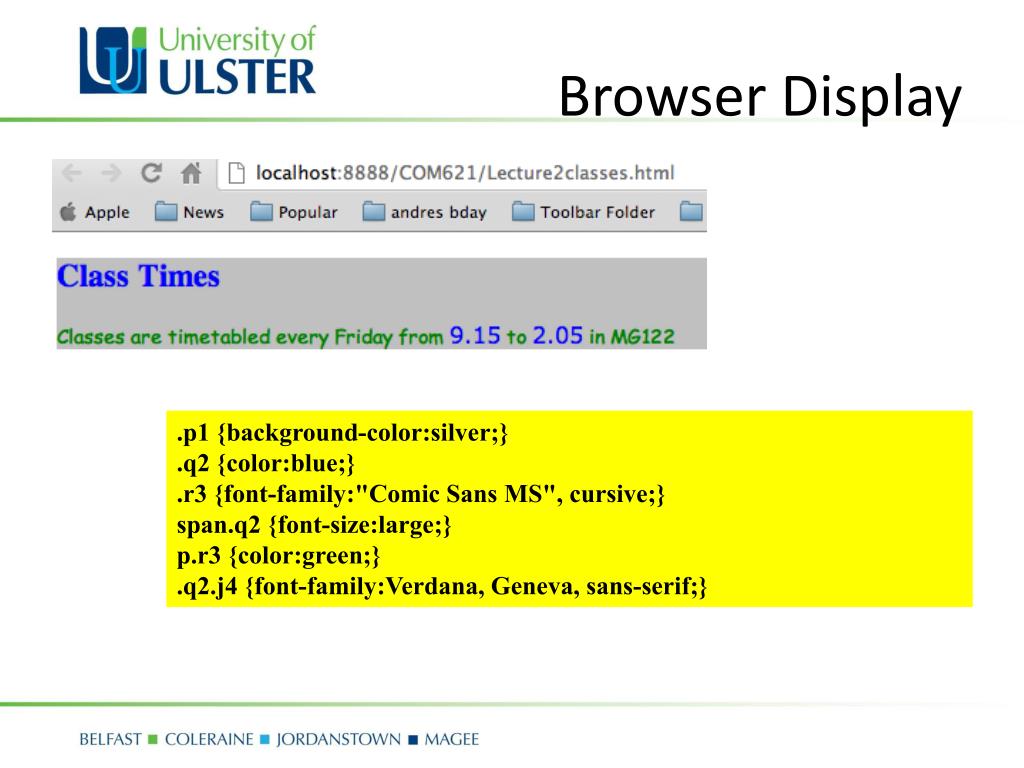Screen dimensions: 1024x768
Task: Click the p.r3 {color:green;} rule
Action: (278, 556)
